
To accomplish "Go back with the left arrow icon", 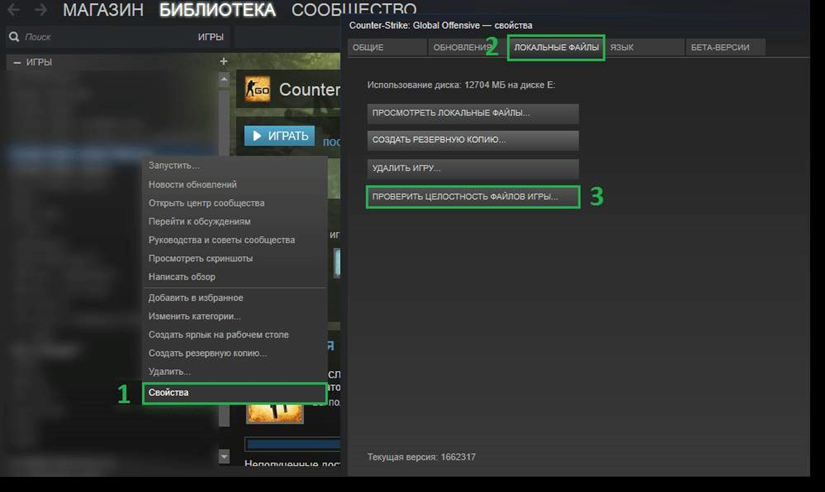I will [x=14, y=9].
